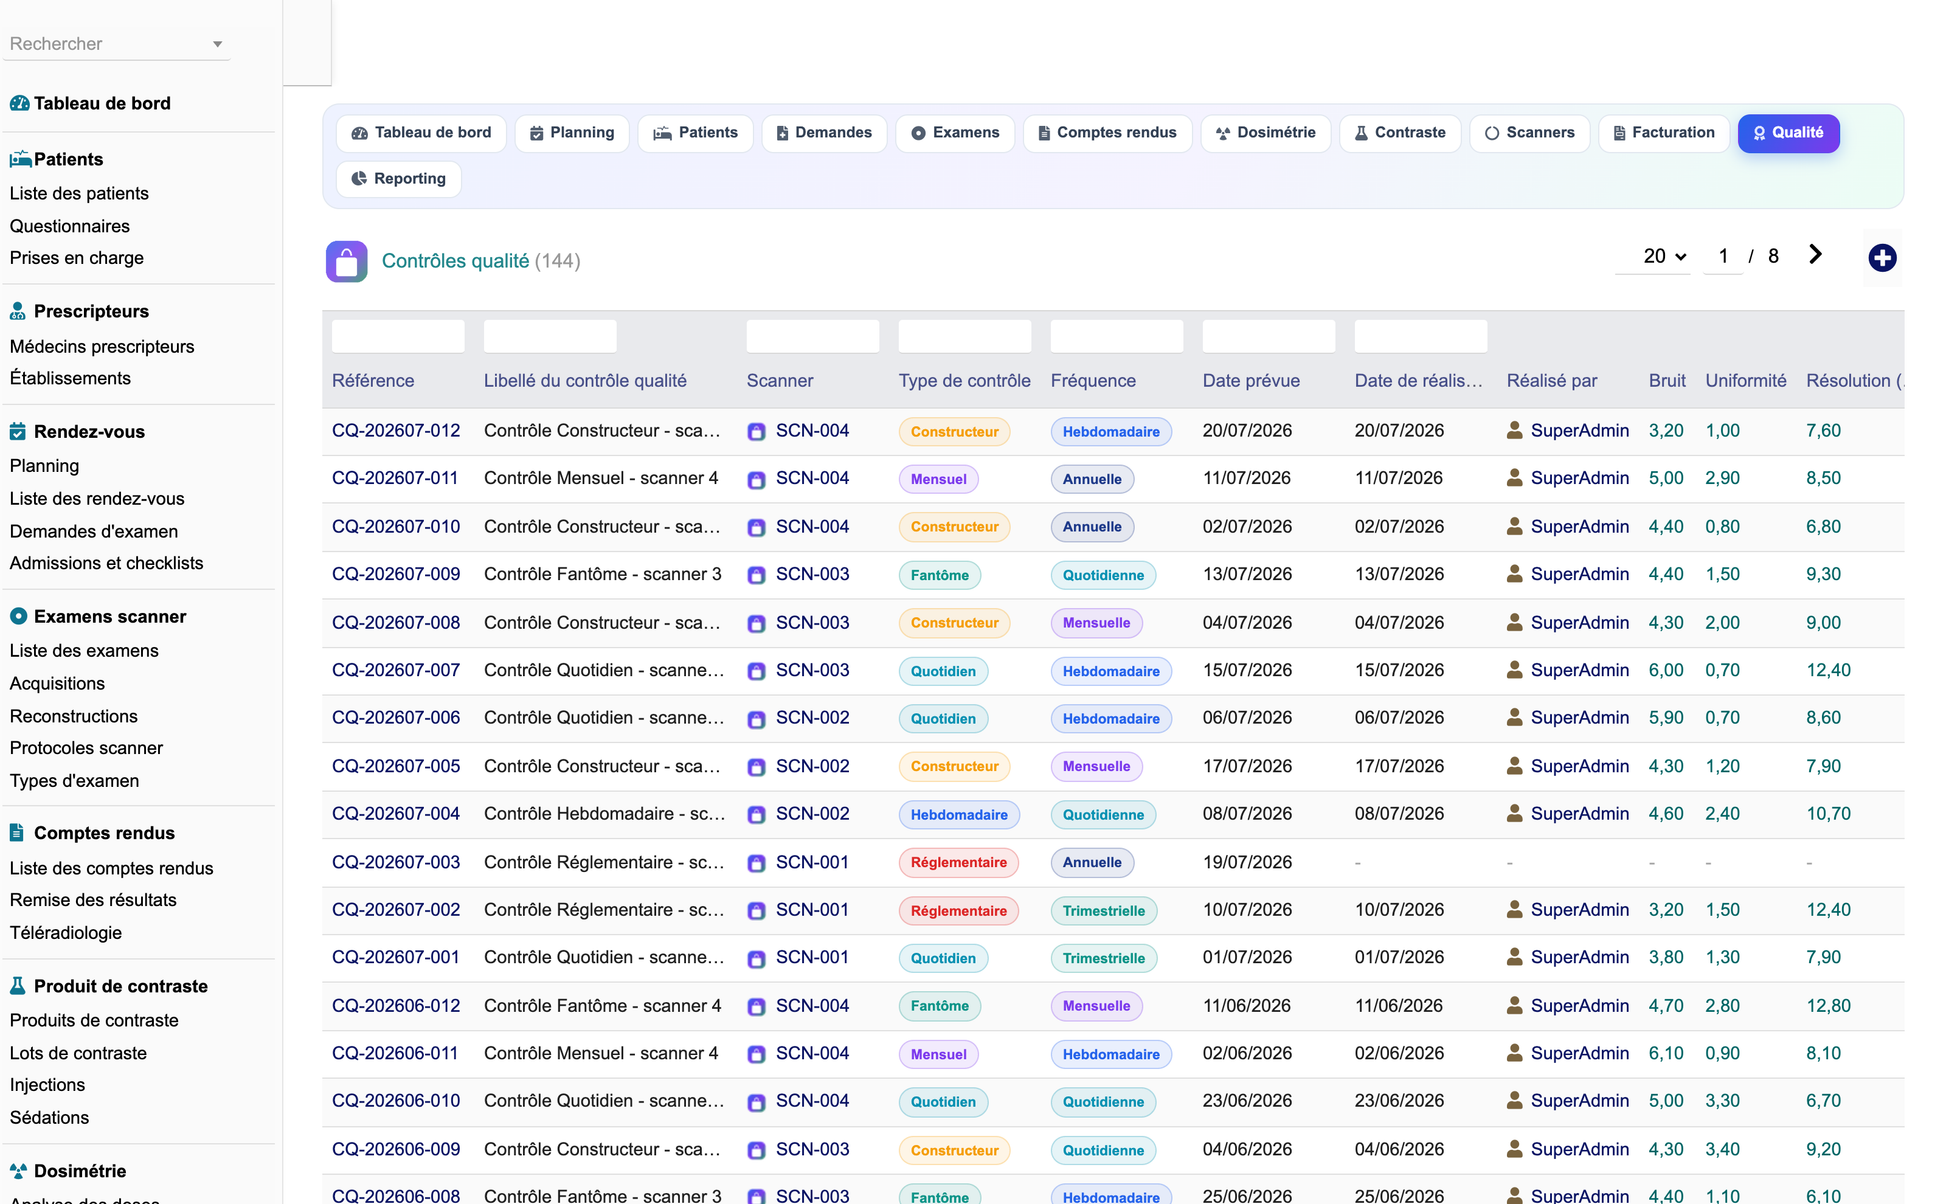
Task: Open the Rechercher dropdown in the sidebar
Action: 116,44
